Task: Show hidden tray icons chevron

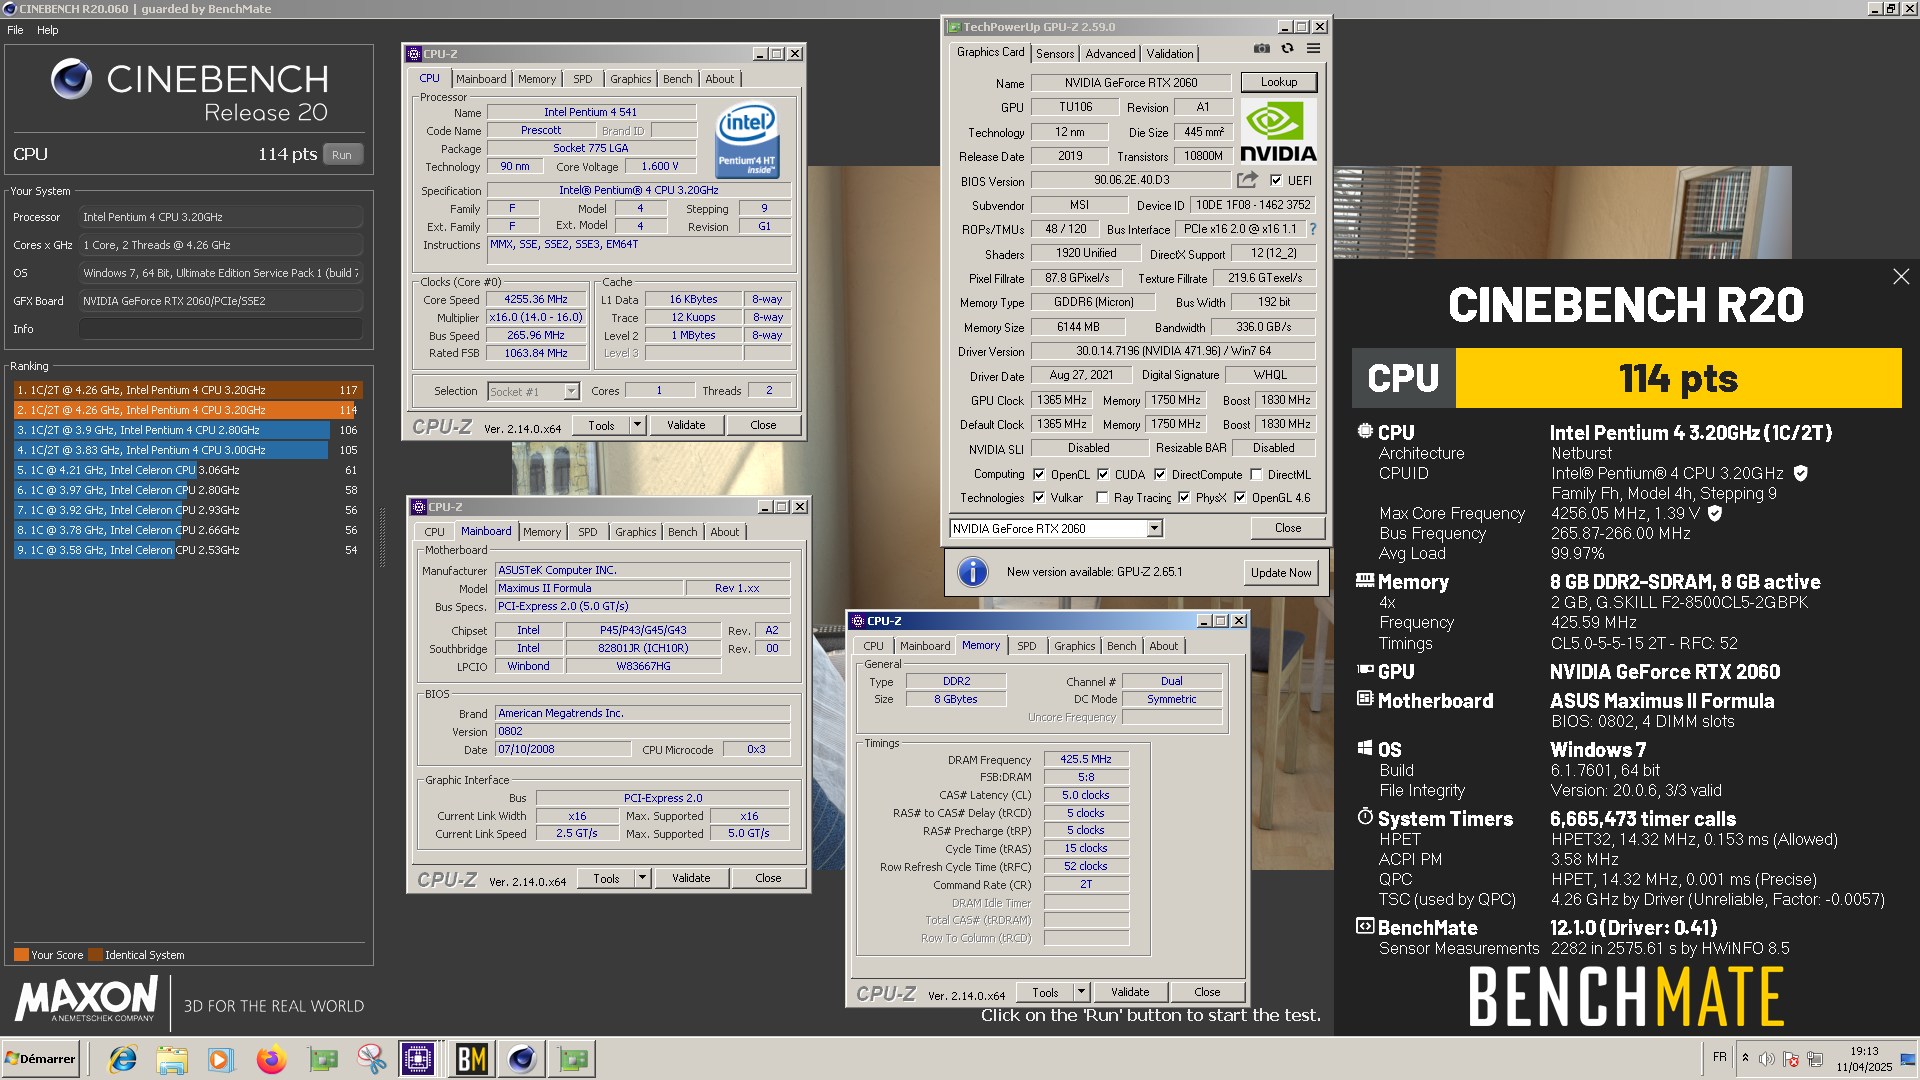Action: 1745,1058
